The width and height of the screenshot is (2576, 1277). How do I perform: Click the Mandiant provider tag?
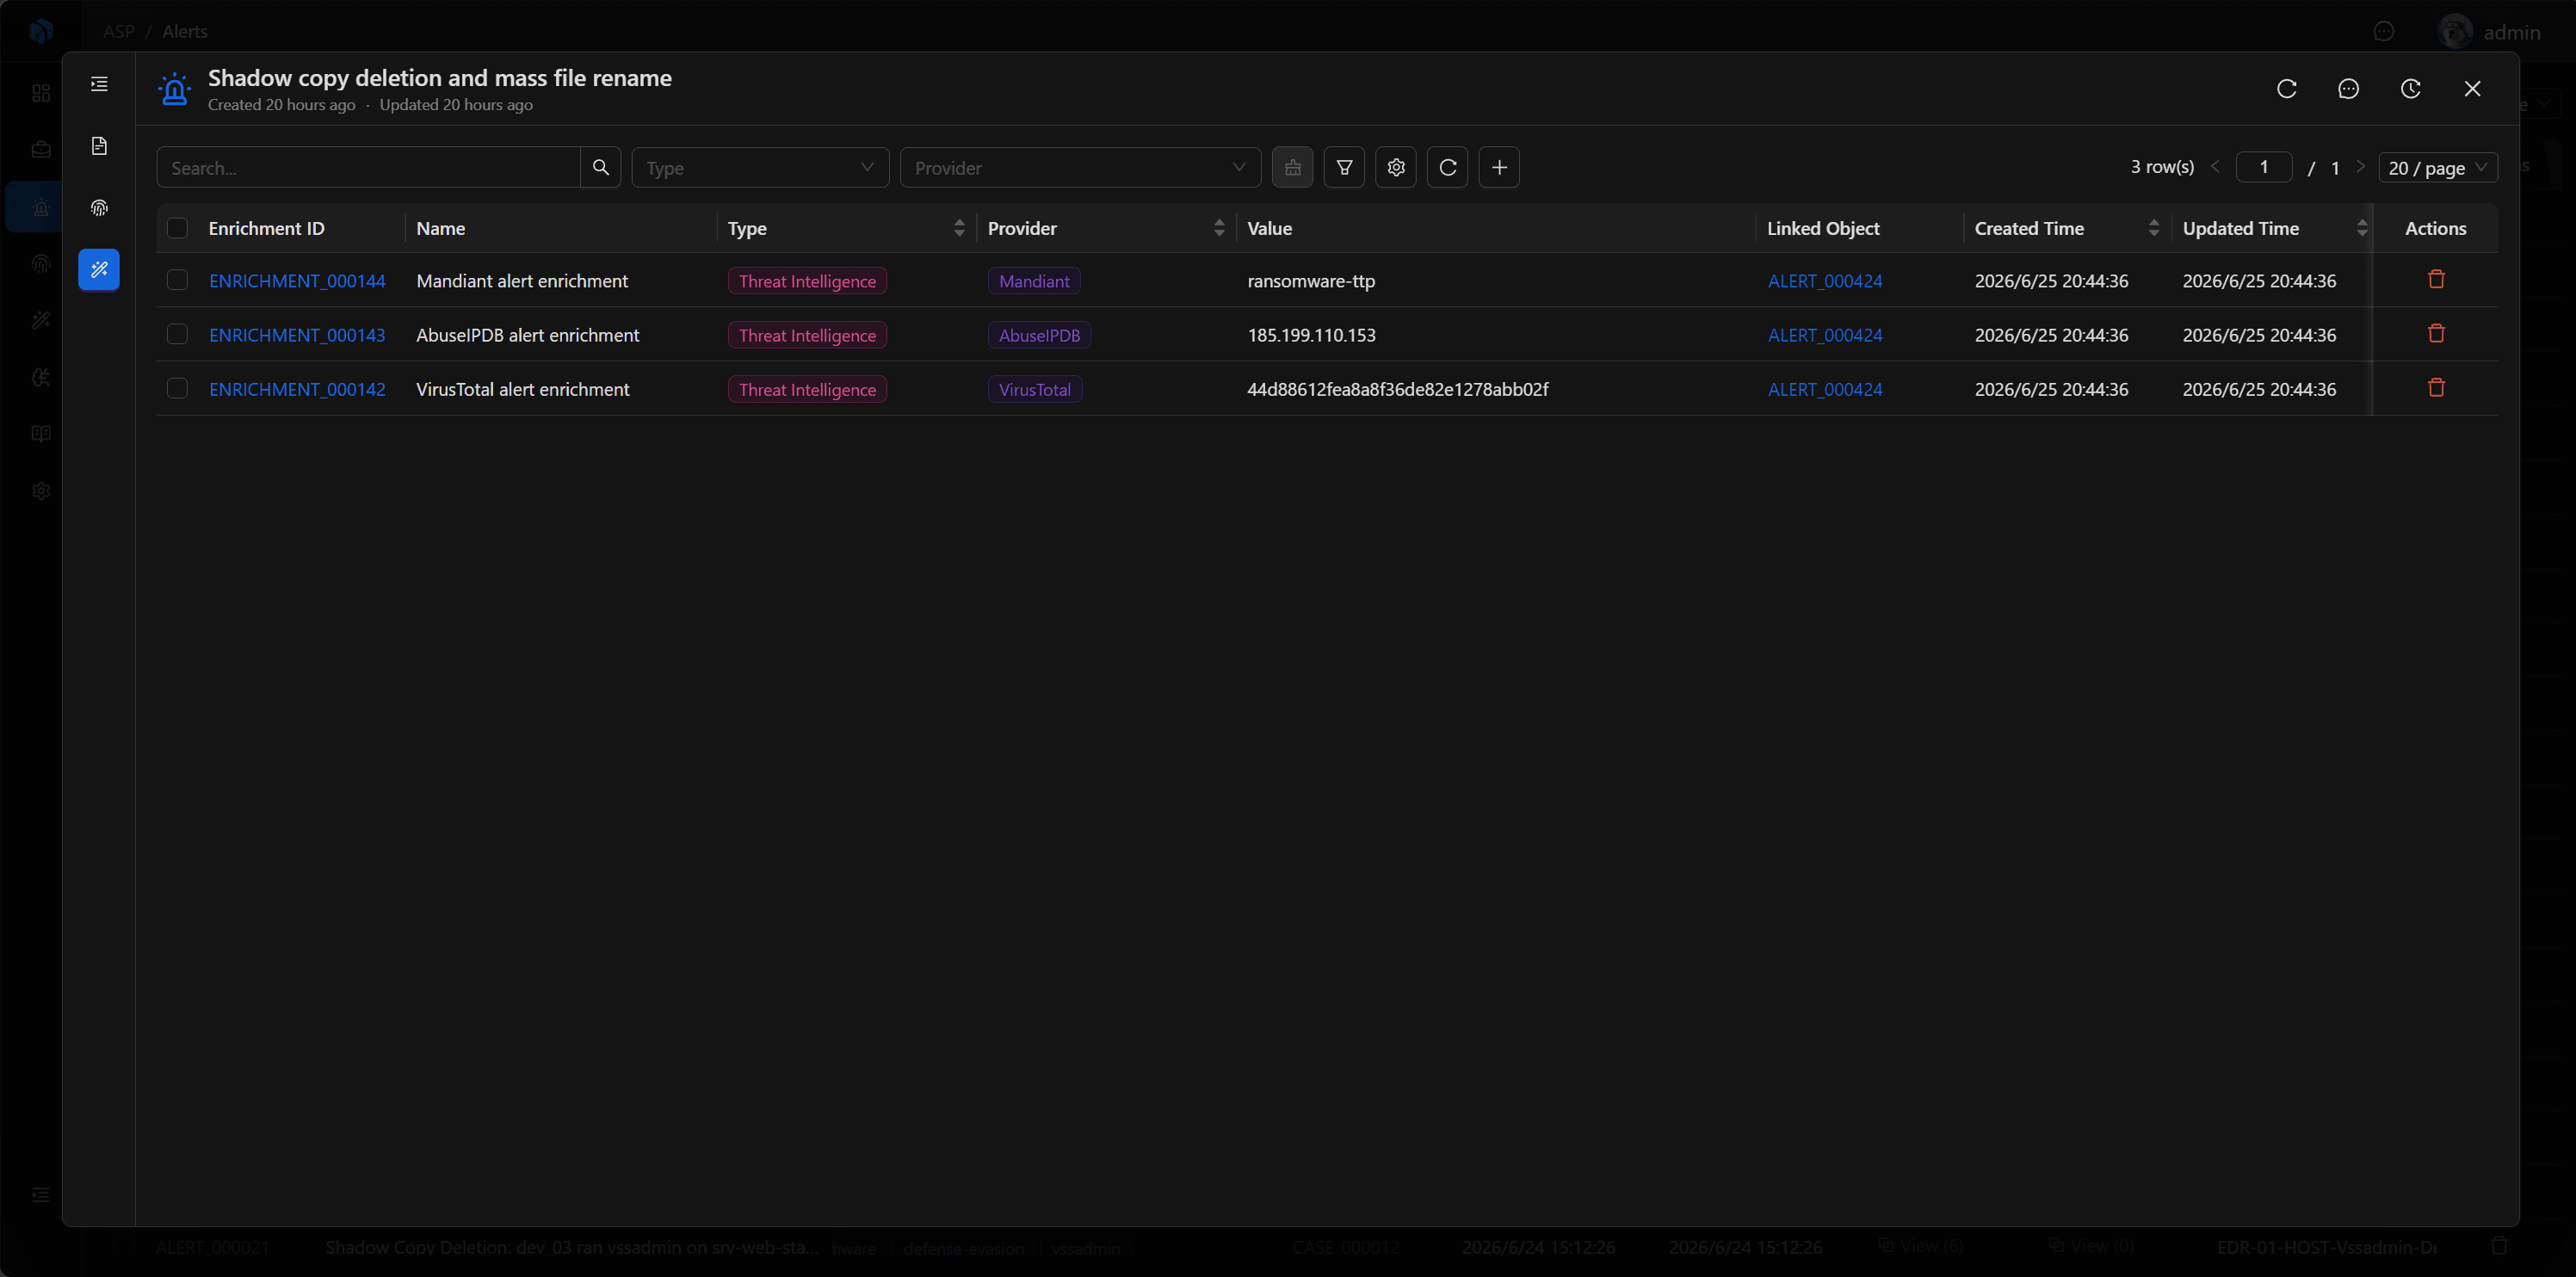click(1034, 281)
